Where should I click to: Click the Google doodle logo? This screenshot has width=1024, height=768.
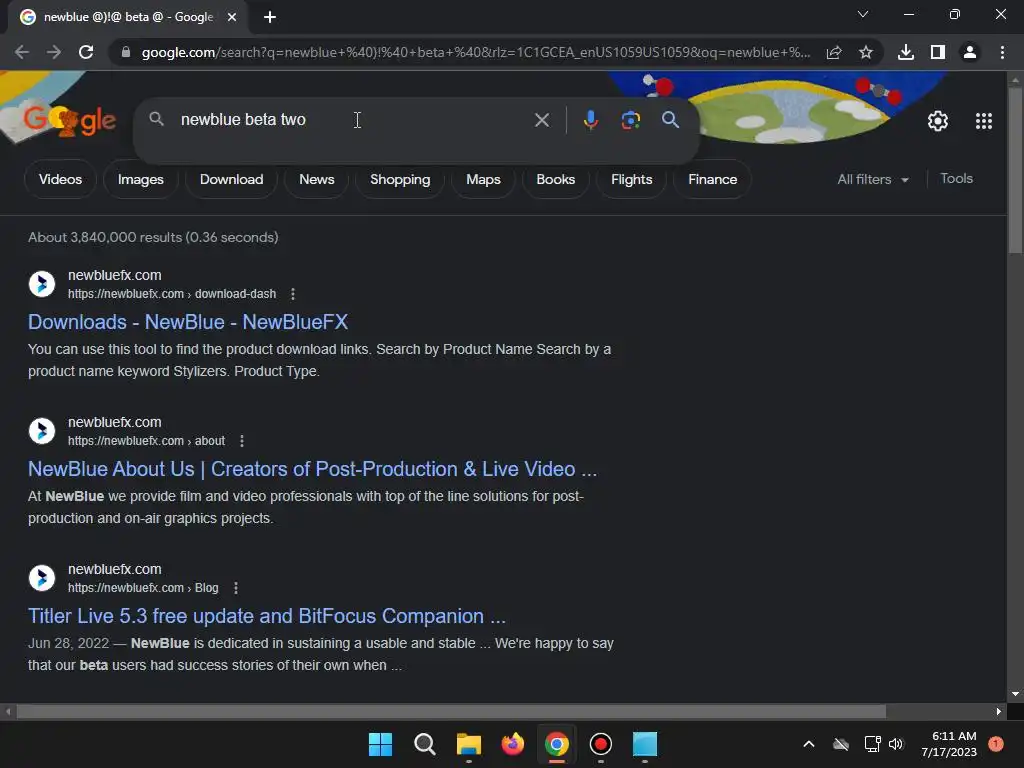click(69, 120)
